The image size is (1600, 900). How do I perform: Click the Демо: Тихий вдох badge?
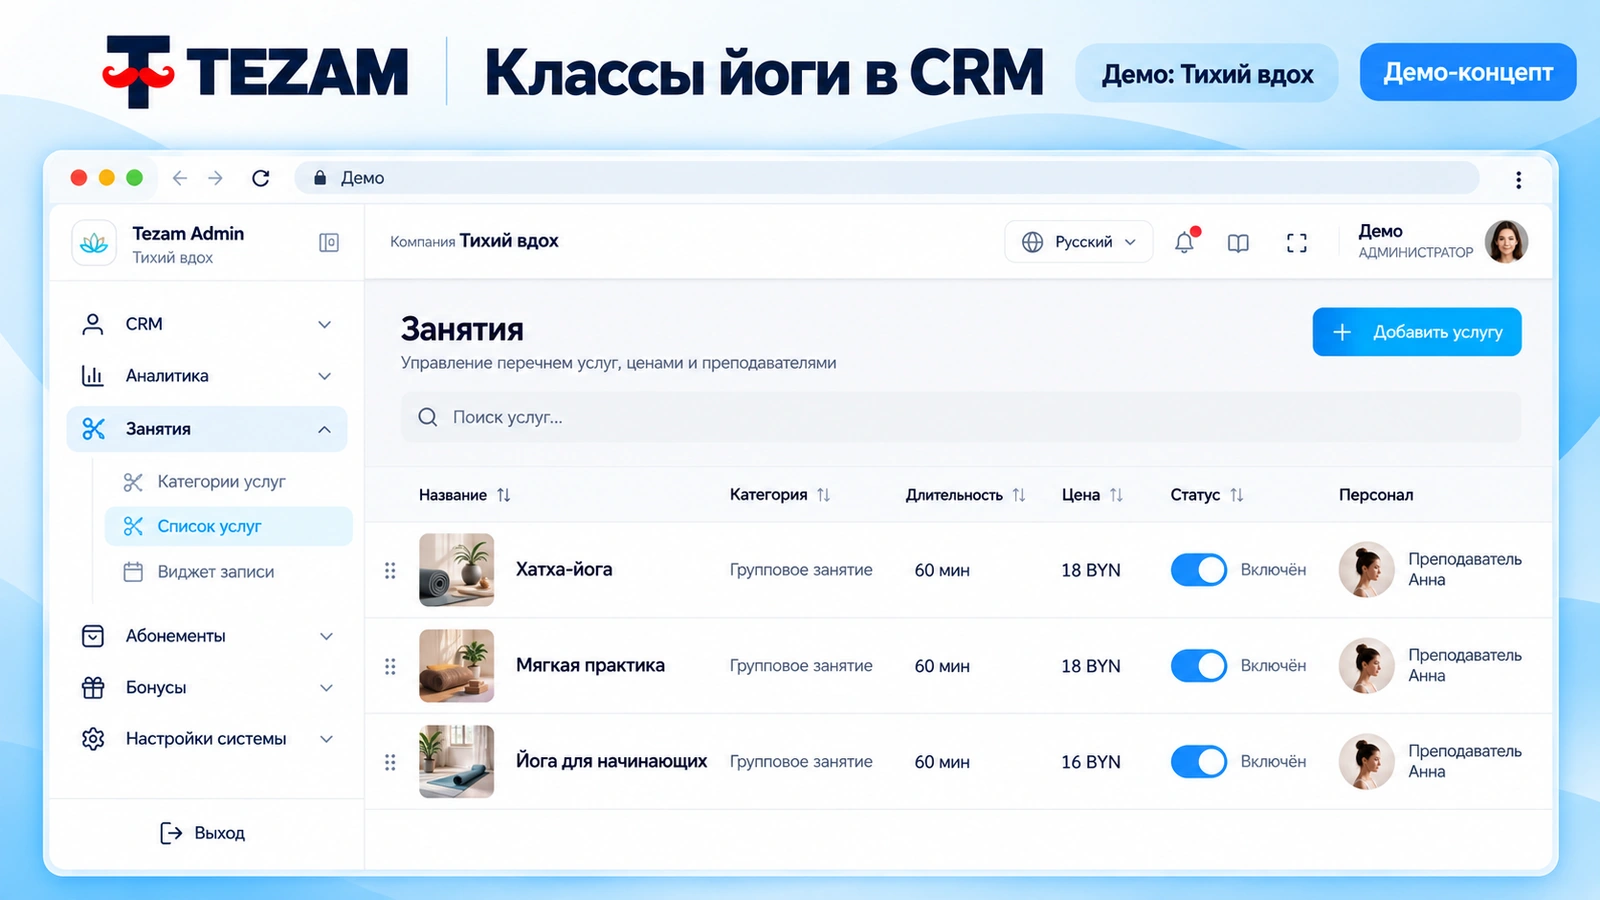1207,73
